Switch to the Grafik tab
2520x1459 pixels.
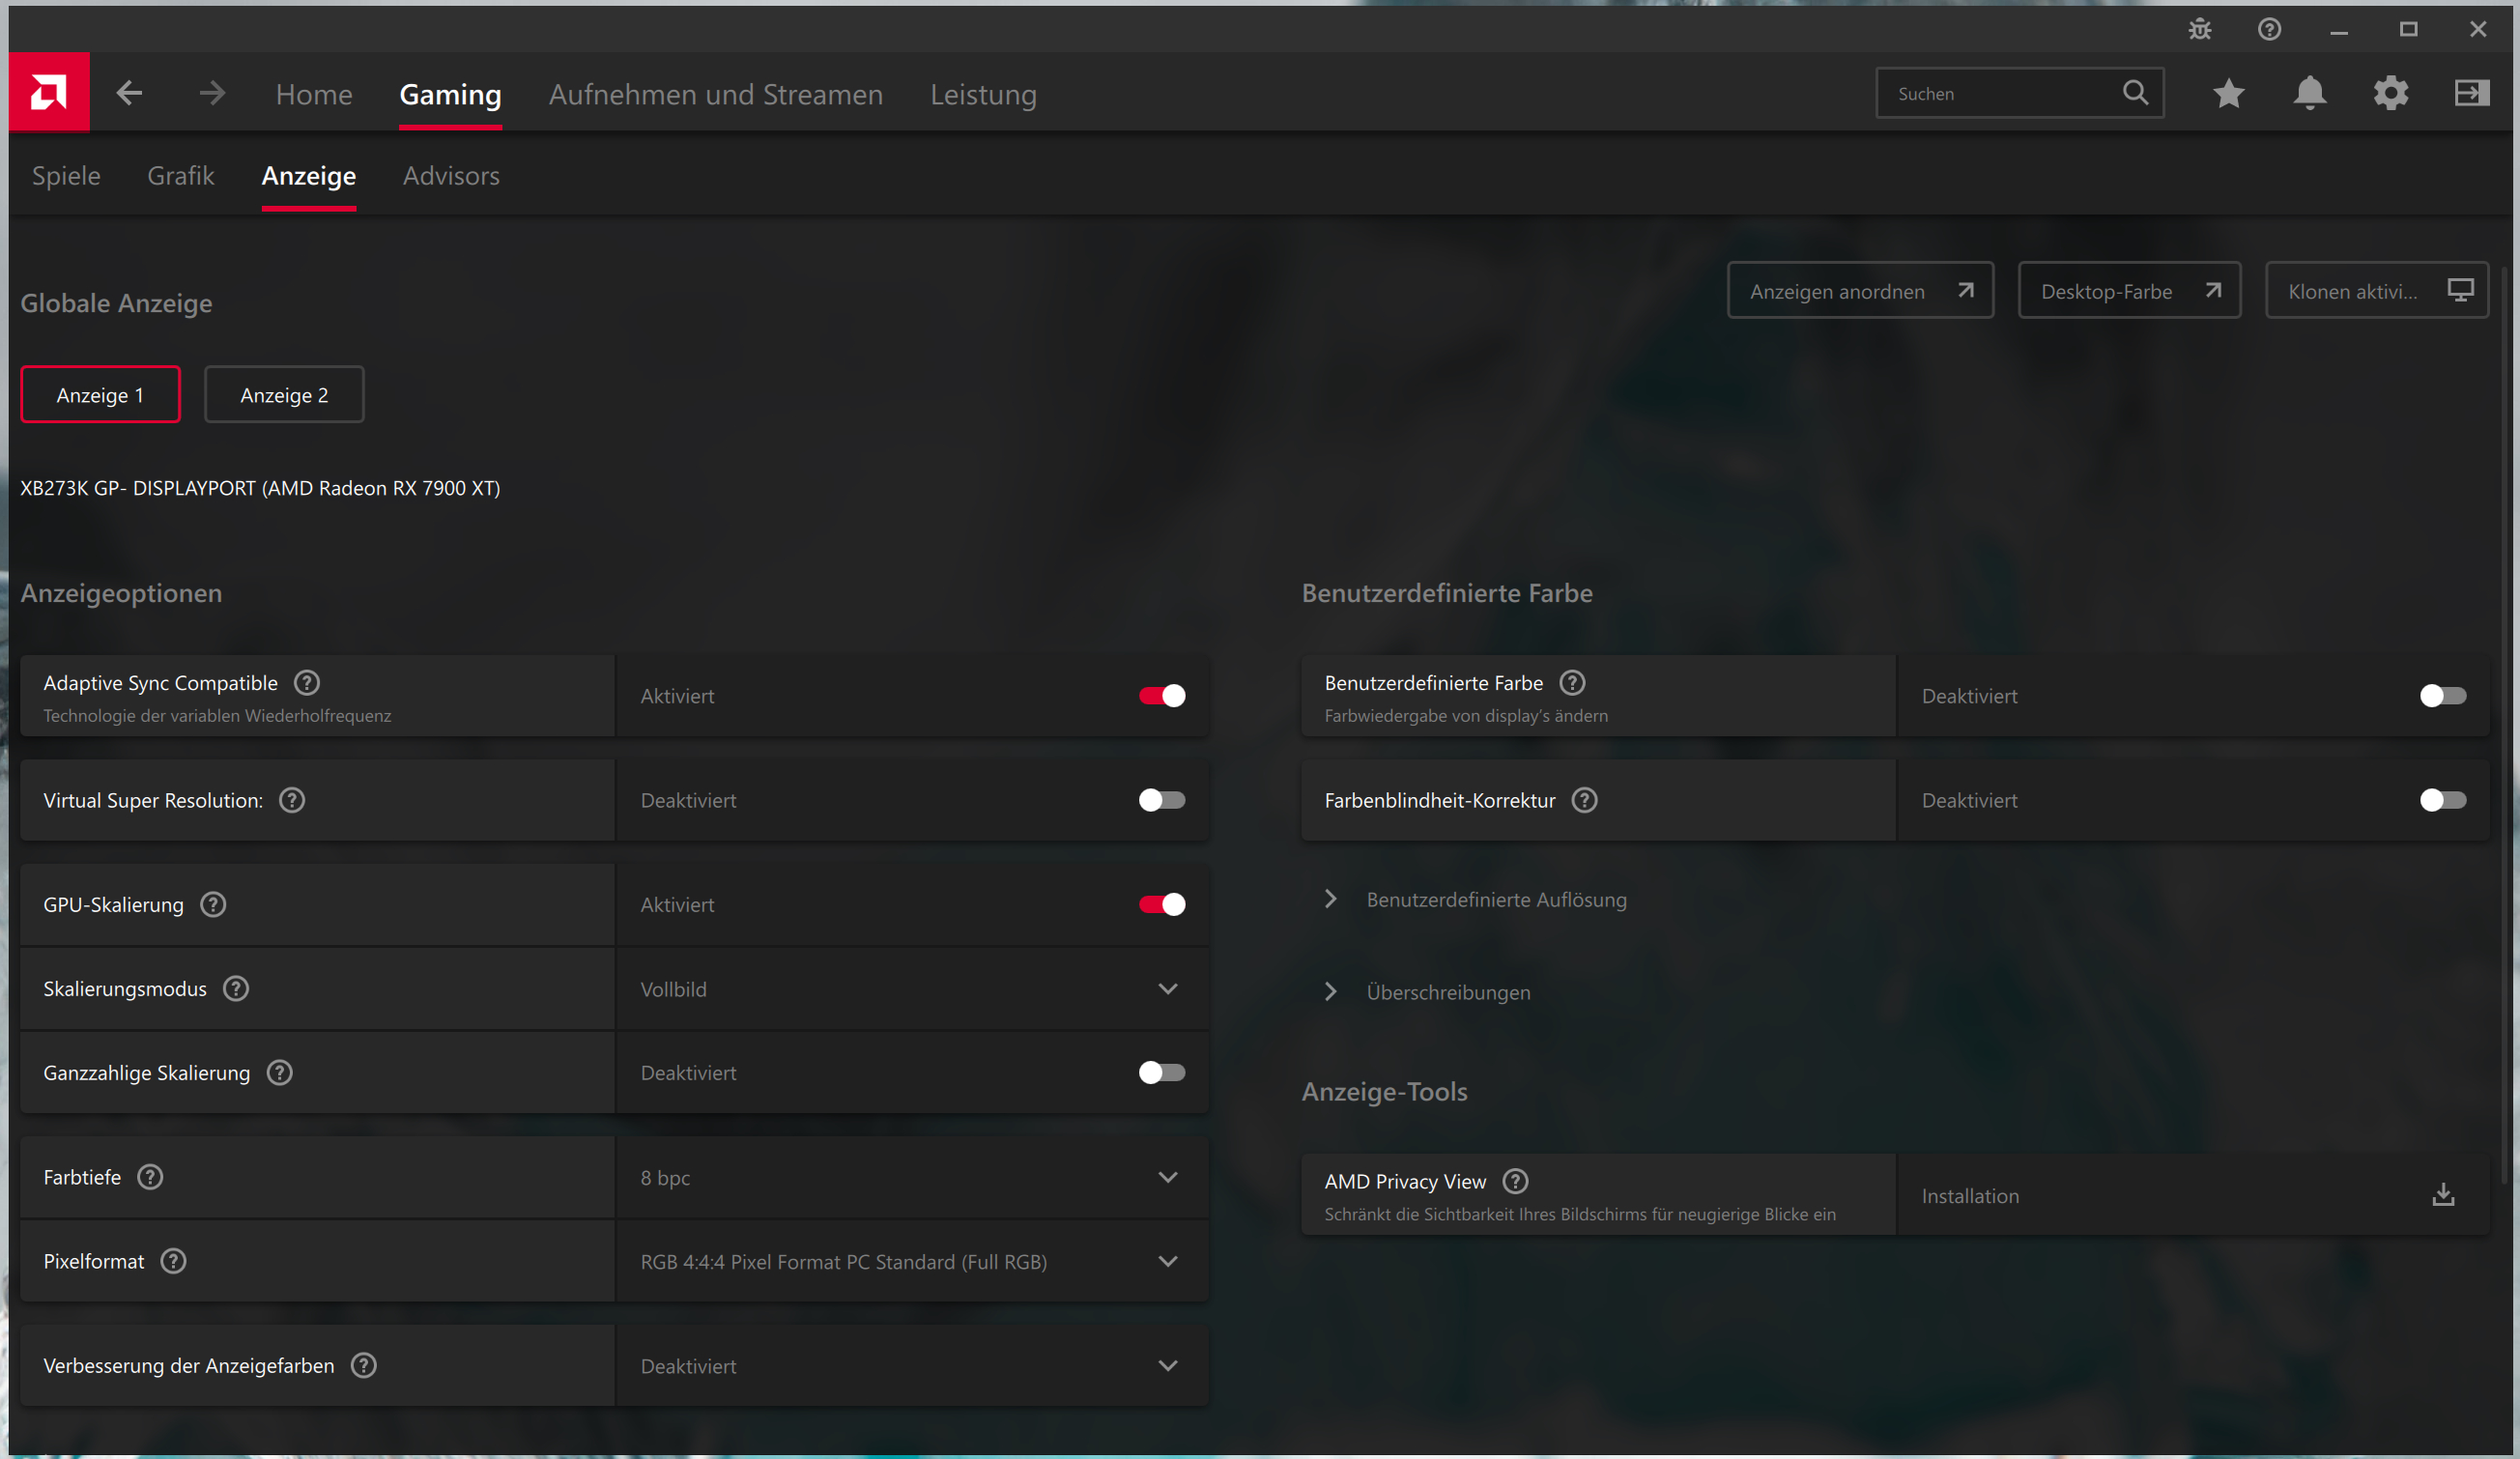click(x=180, y=176)
